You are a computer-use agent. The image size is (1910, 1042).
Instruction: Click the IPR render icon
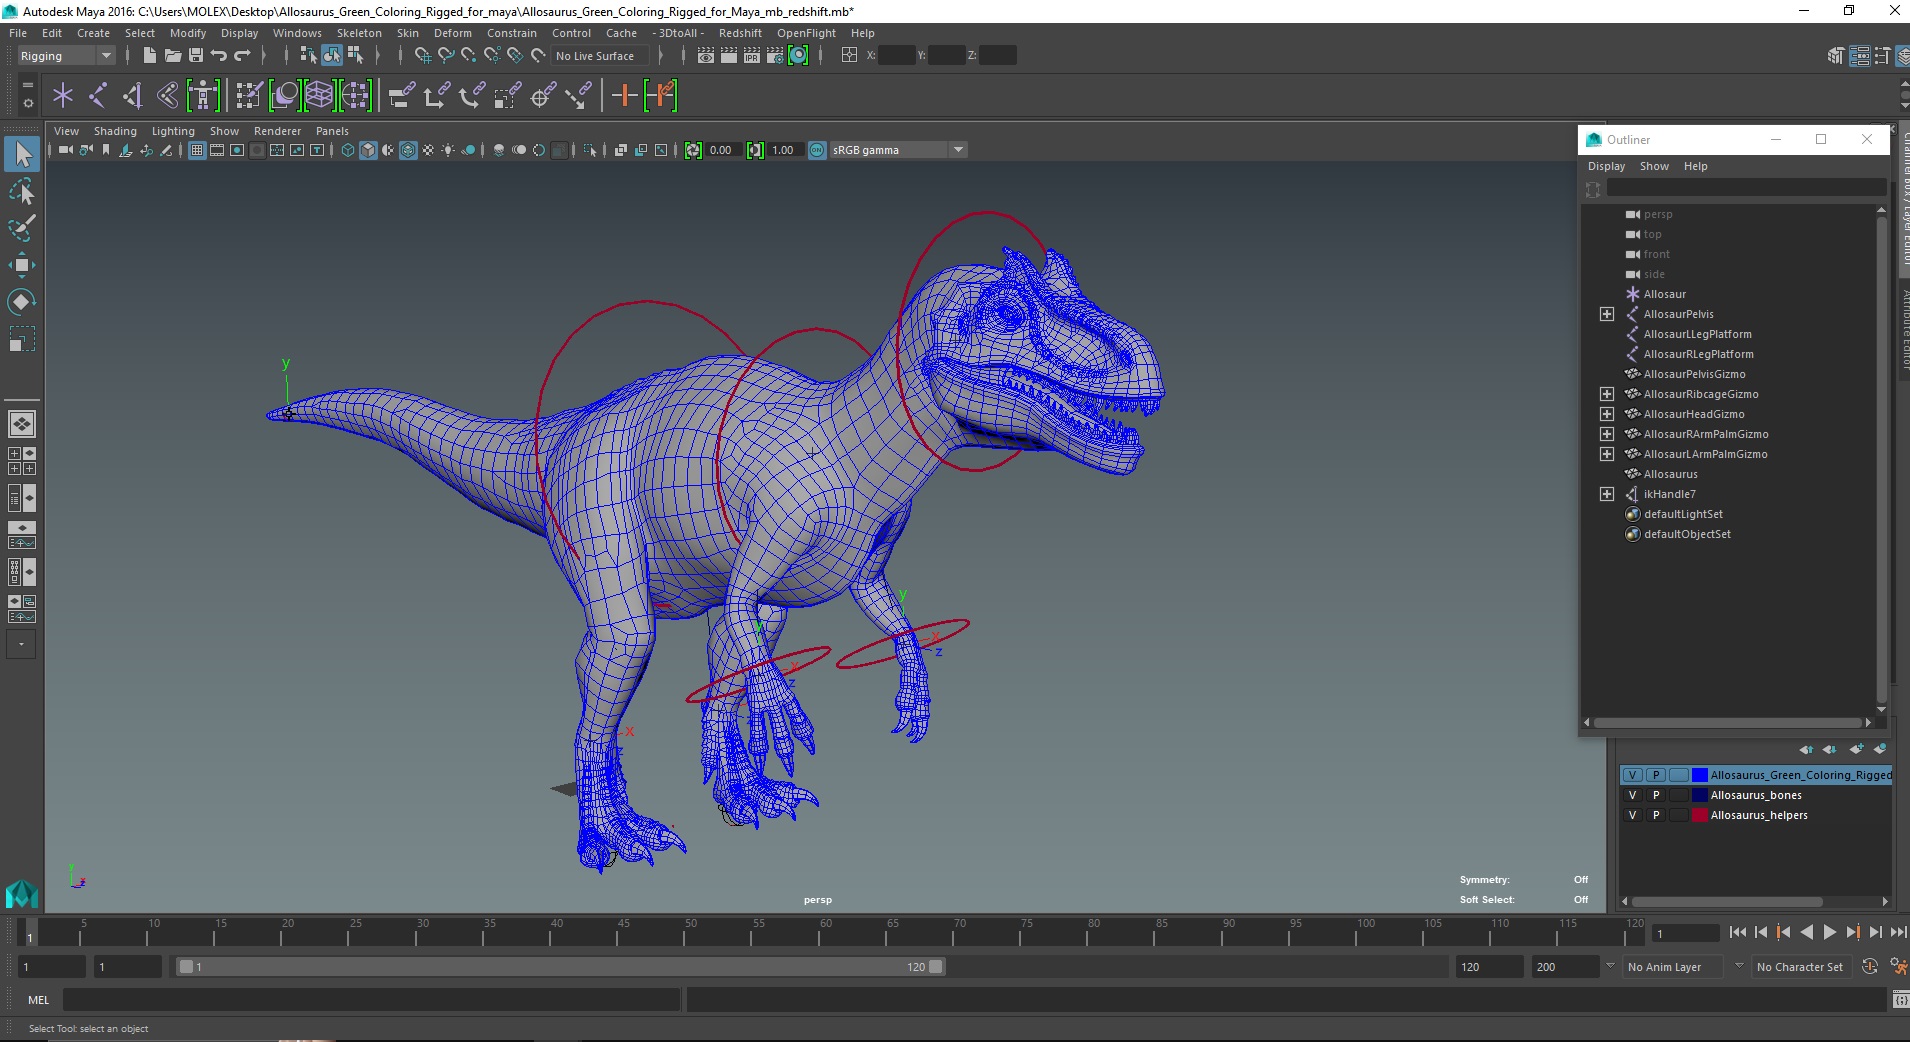(752, 56)
